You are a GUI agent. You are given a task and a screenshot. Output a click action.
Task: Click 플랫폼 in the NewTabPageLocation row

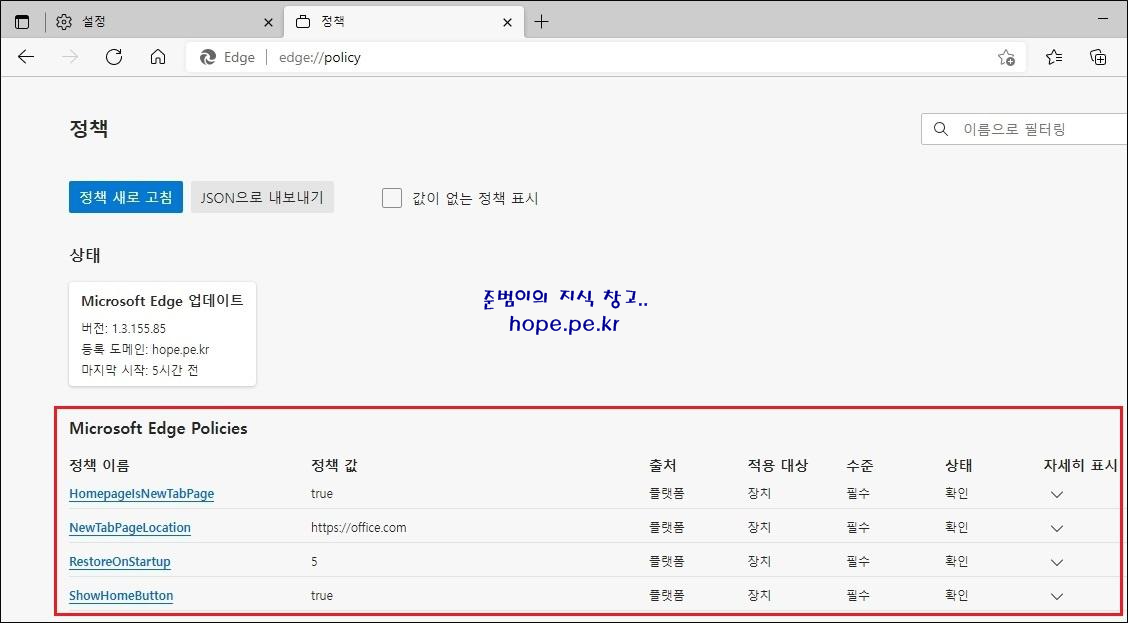(x=667, y=527)
